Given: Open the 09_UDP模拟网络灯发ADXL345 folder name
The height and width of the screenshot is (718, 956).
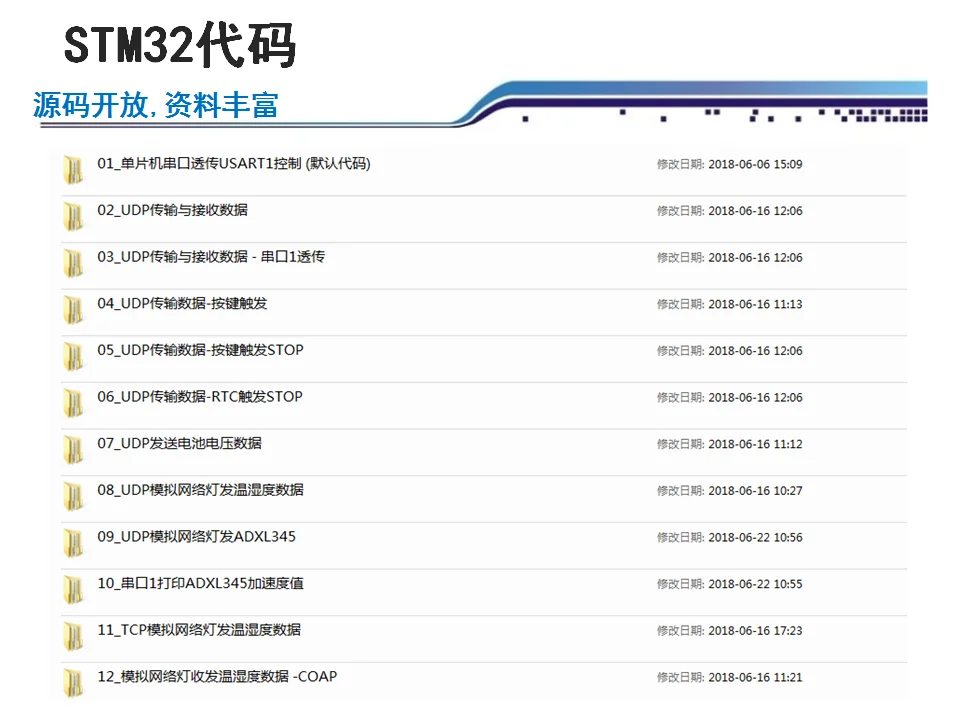Looking at the screenshot, I should tap(196, 536).
